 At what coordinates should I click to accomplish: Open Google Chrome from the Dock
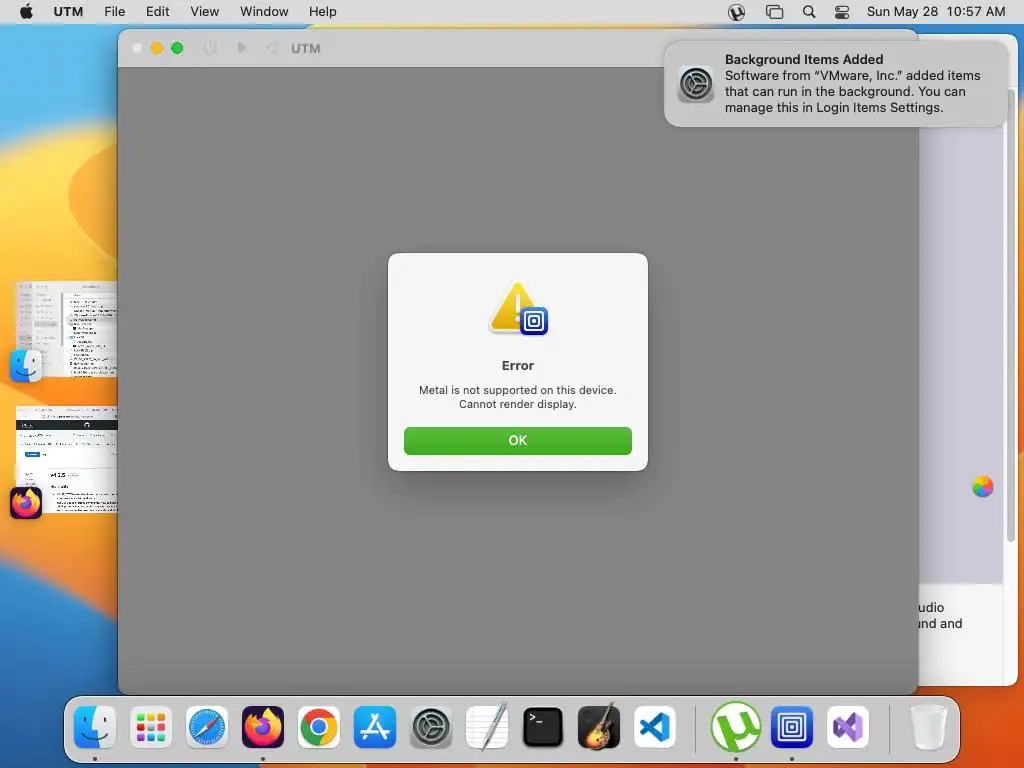(319, 727)
